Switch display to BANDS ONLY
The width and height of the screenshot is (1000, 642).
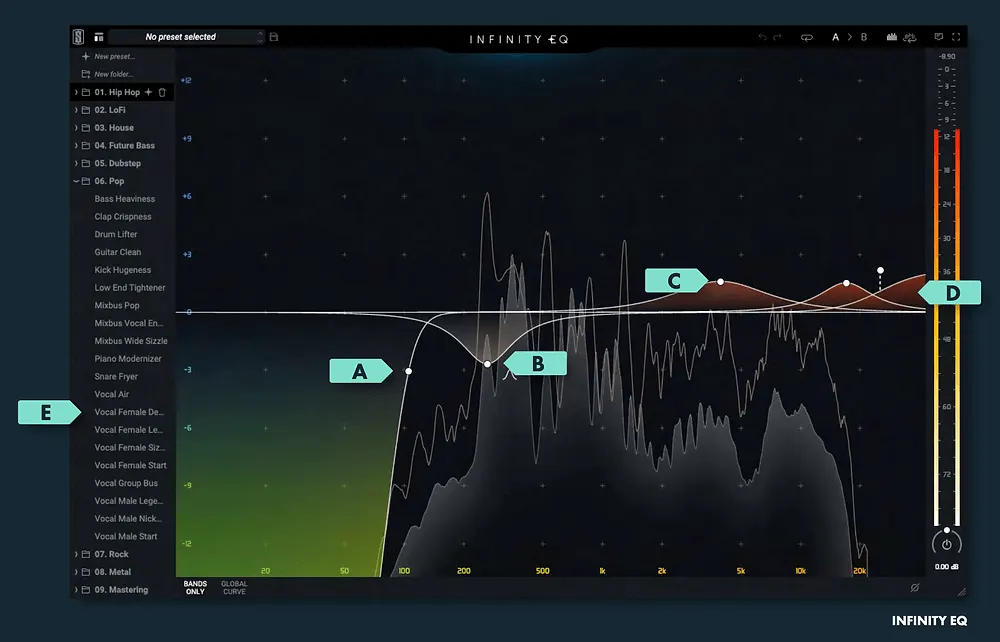(x=195, y=587)
